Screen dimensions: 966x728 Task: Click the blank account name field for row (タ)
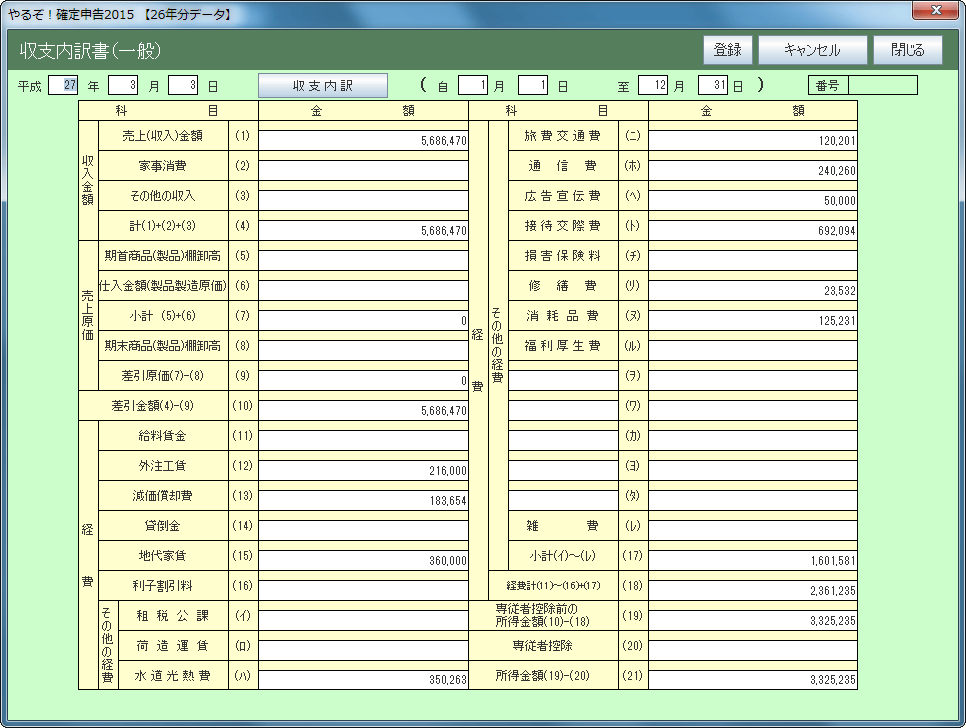click(x=563, y=500)
